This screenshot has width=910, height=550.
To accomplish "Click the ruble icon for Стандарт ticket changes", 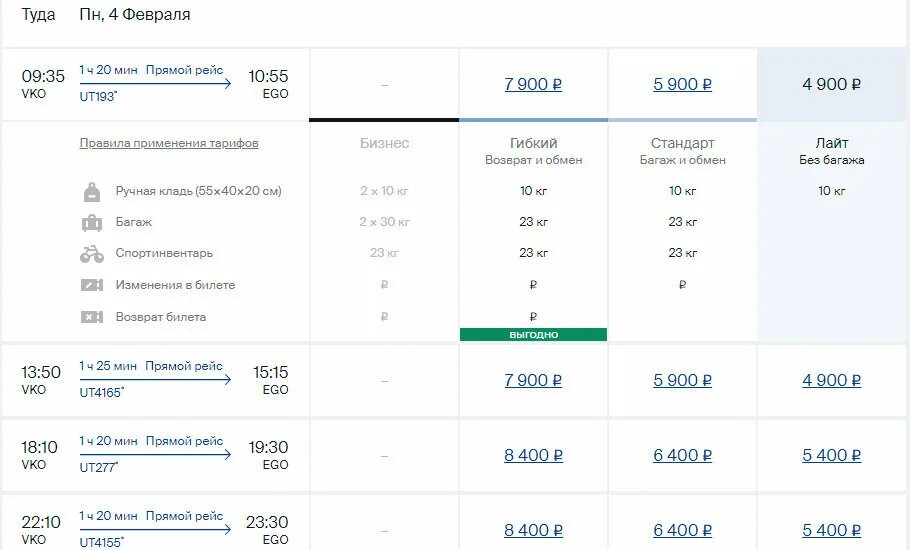I will click(x=682, y=285).
